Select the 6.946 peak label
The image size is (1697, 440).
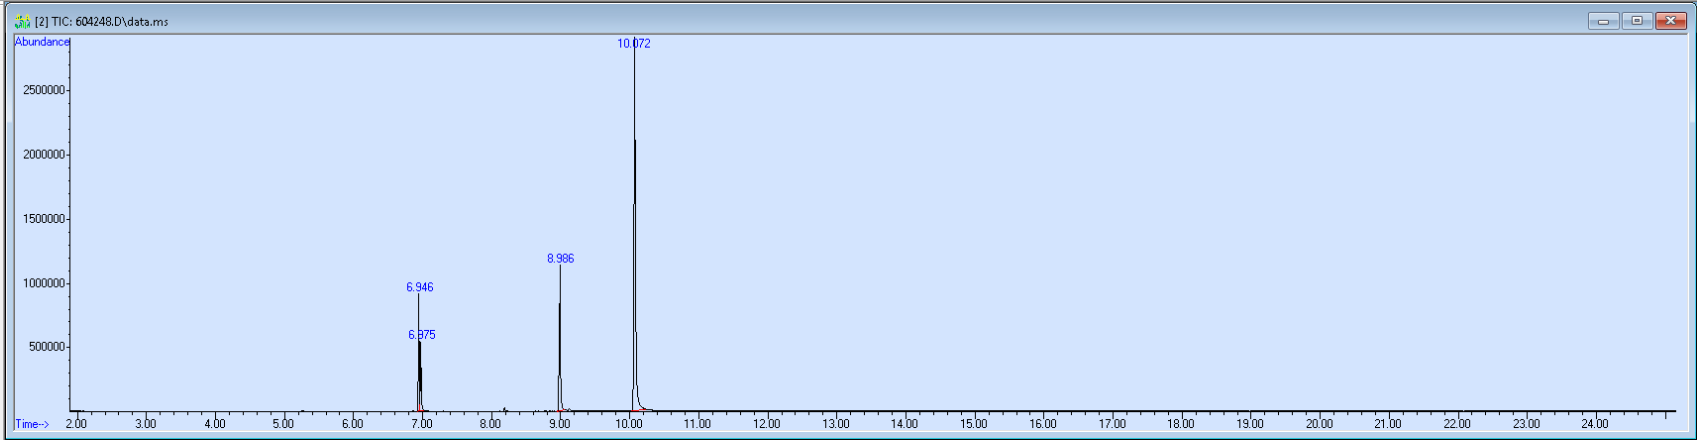[x=420, y=288]
